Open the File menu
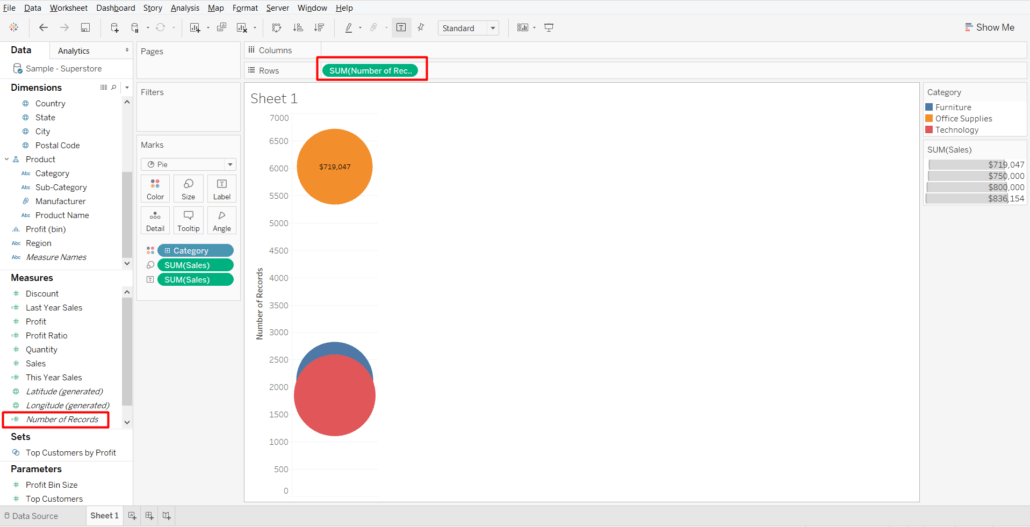The image size is (1030, 527). 9,8
